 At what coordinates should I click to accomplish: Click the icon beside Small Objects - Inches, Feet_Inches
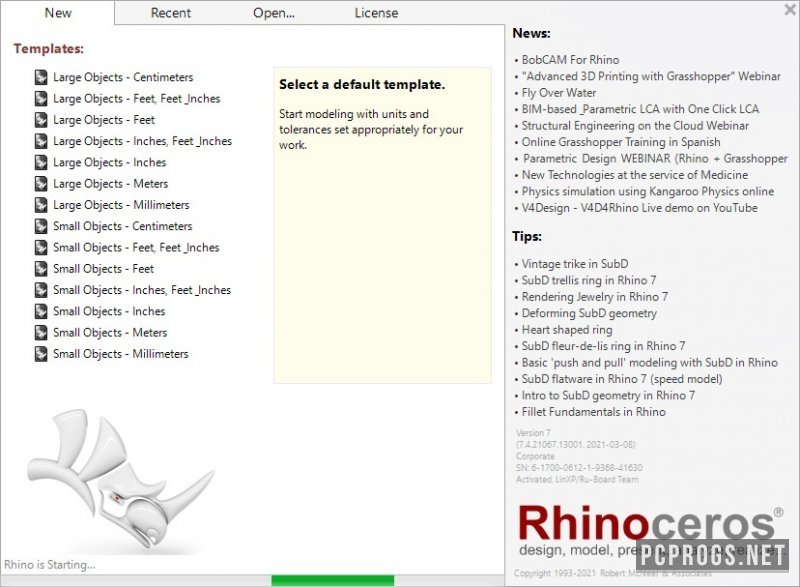(x=41, y=290)
